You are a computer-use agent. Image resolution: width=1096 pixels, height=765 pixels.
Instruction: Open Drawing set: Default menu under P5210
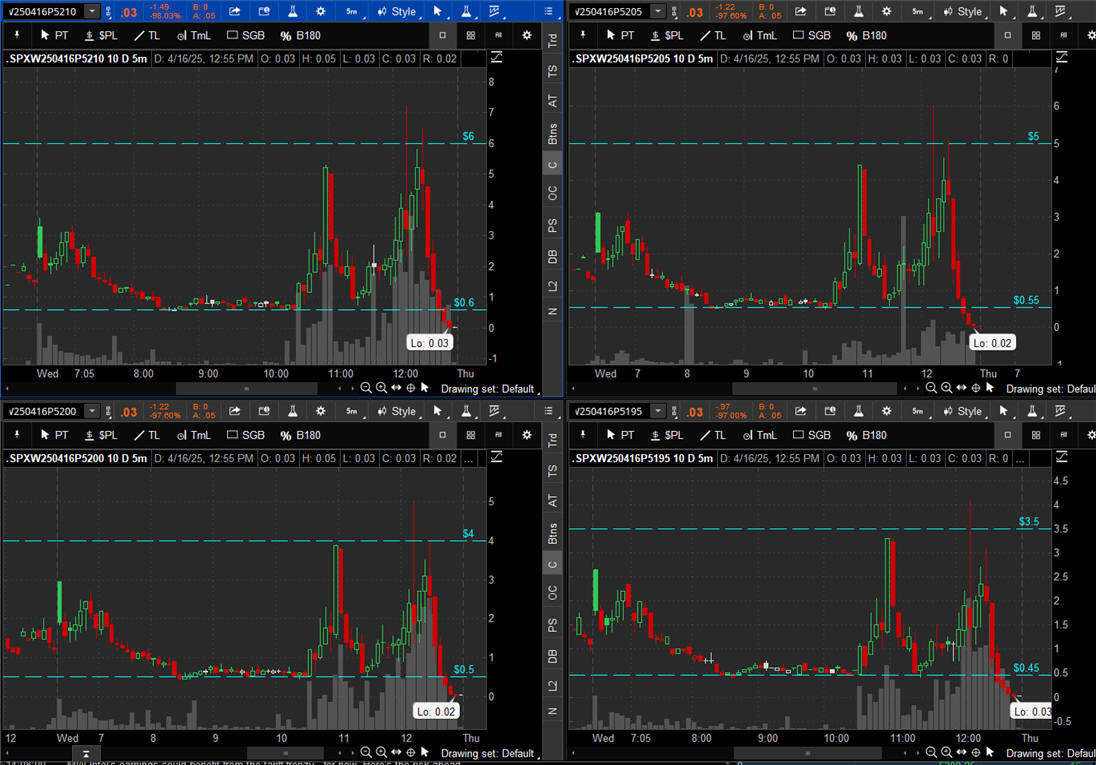pos(489,389)
